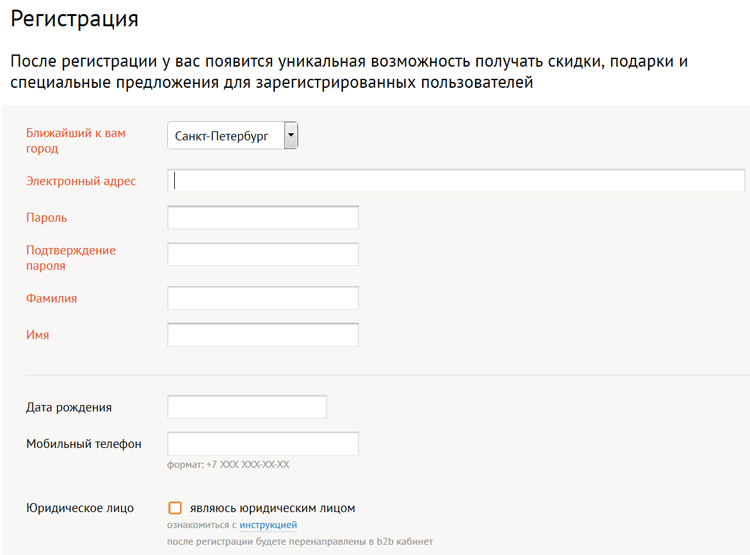Open the инструкцией link
Screen dimensions: 750x555
pos(268,525)
